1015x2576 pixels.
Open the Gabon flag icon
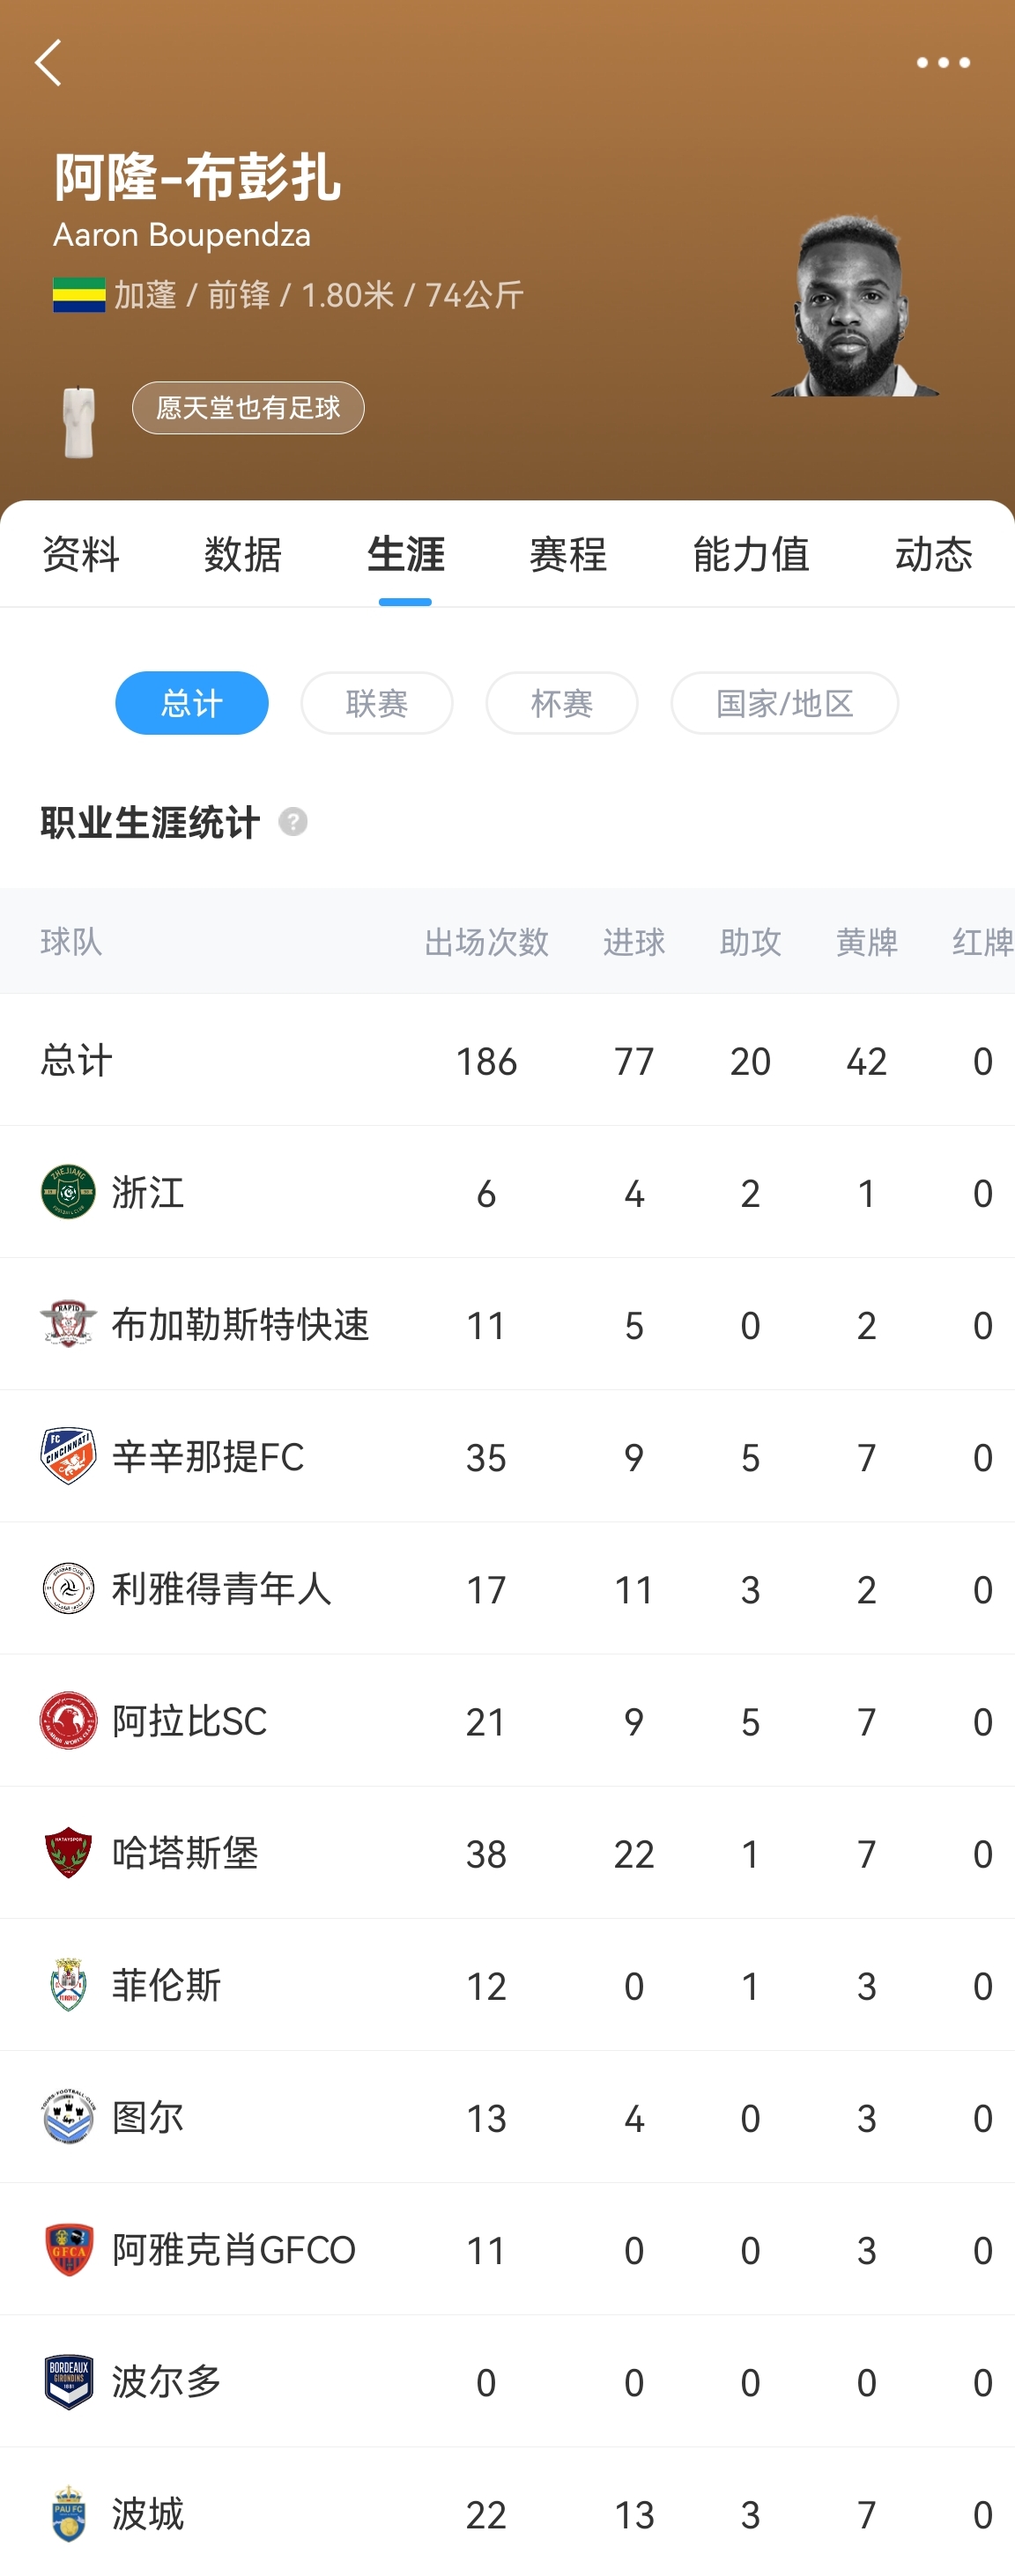pos(79,295)
